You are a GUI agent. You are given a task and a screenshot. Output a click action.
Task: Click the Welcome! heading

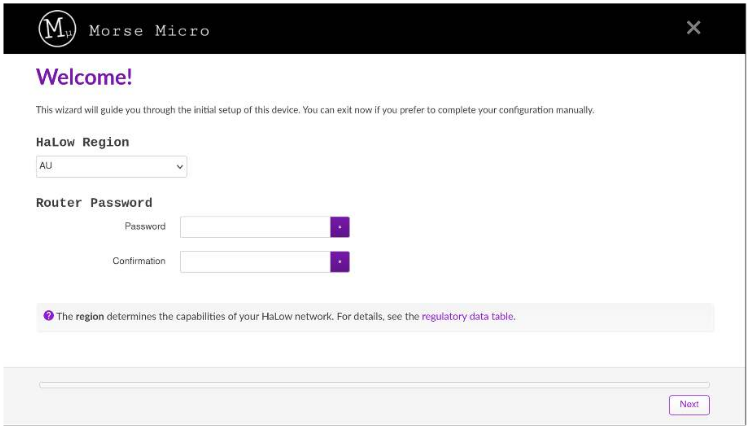pos(84,77)
